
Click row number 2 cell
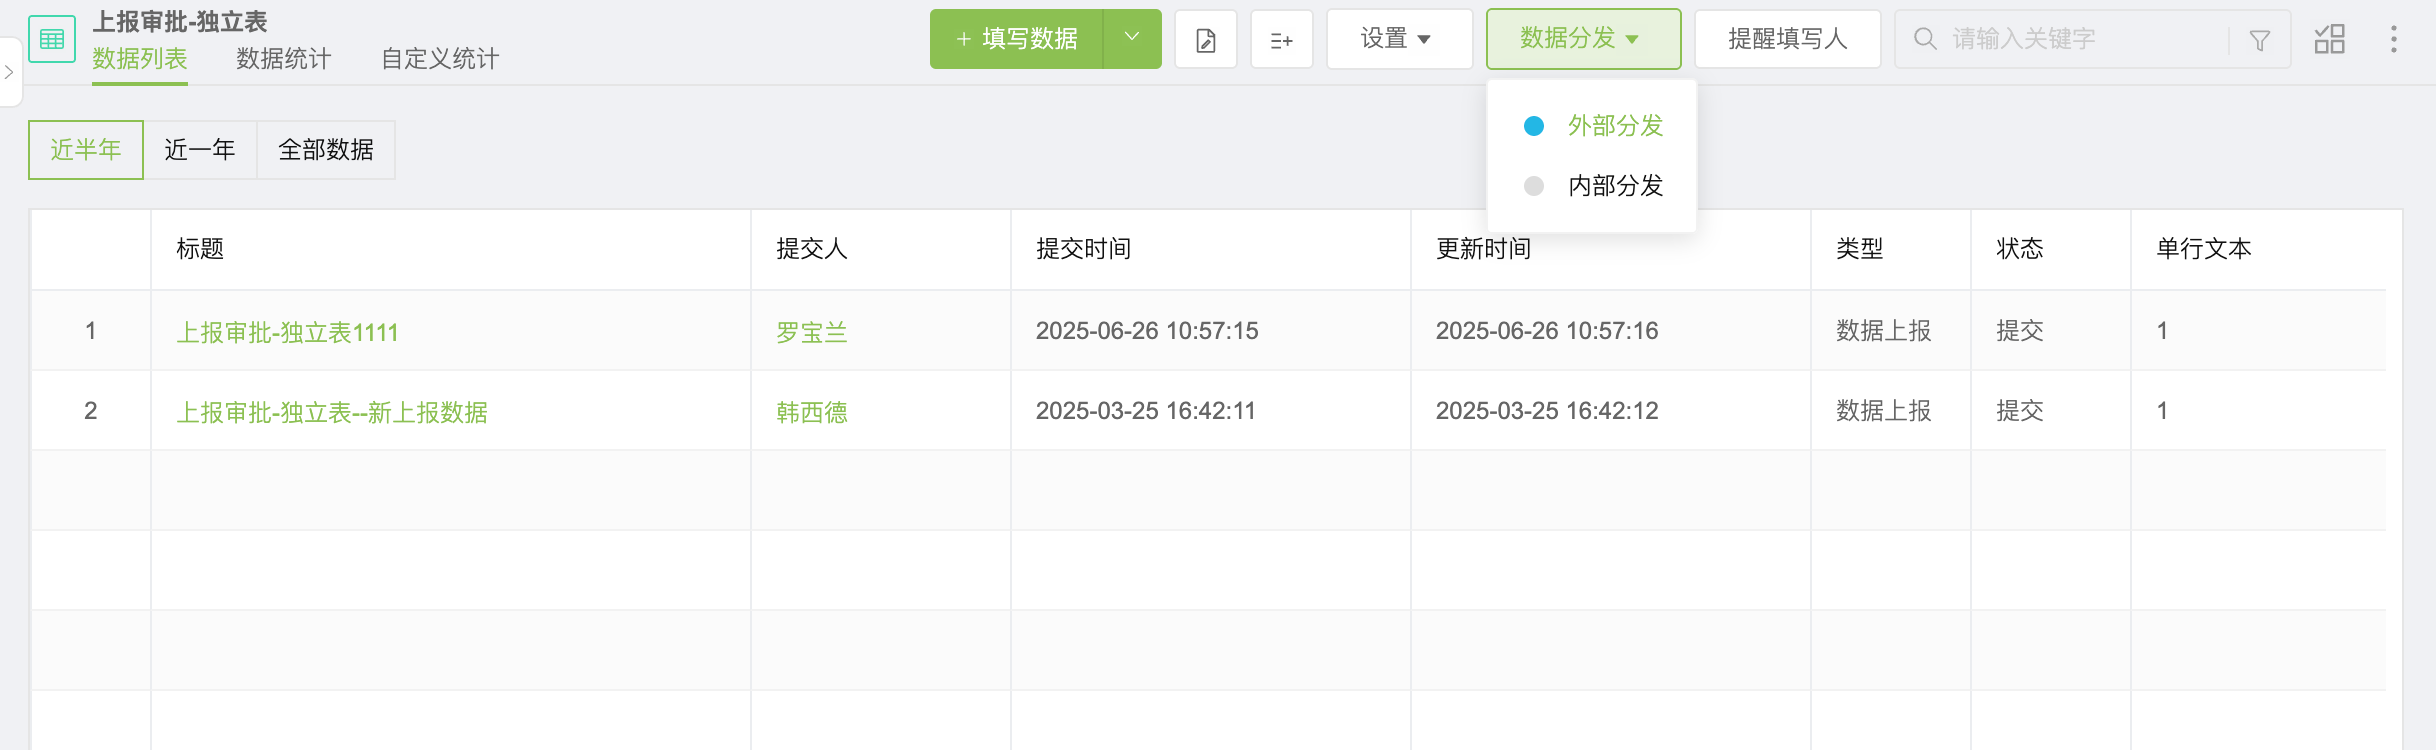point(91,411)
